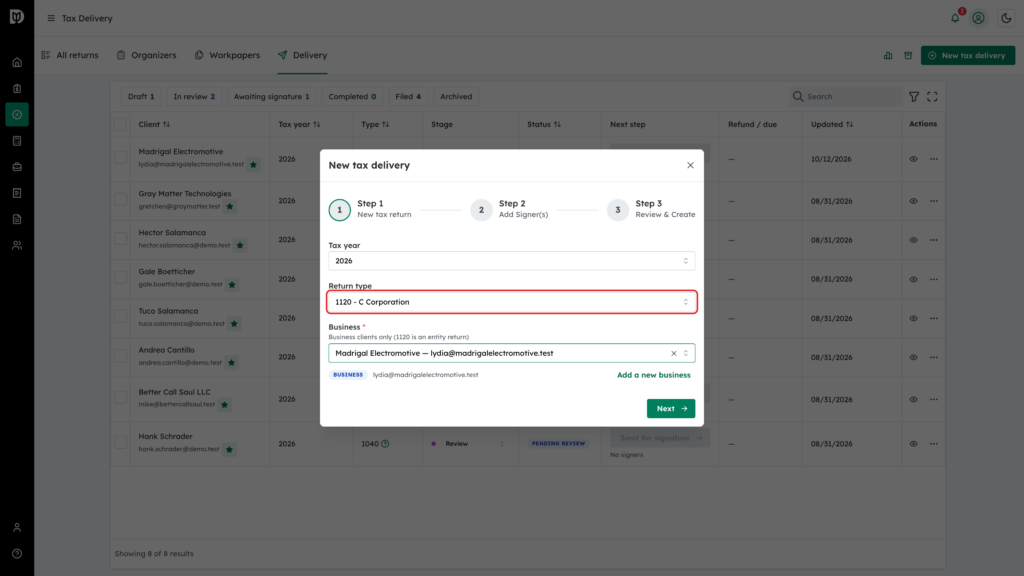Image resolution: width=1024 pixels, height=576 pixels.
Task: Select the highlighted compass icon in the sidebar
Action: [17, 115]
